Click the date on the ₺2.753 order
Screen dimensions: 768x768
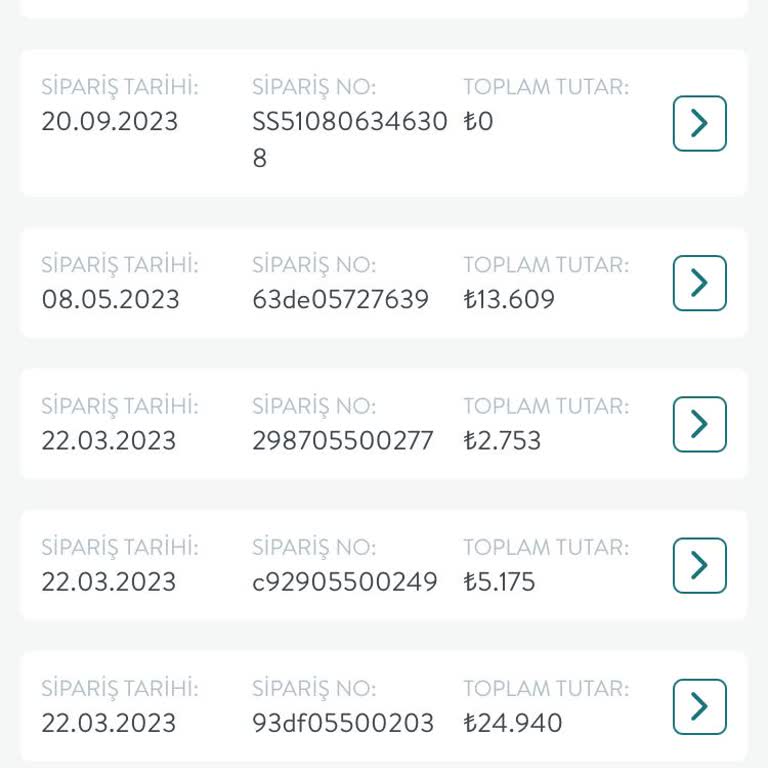tap(109, 440)
